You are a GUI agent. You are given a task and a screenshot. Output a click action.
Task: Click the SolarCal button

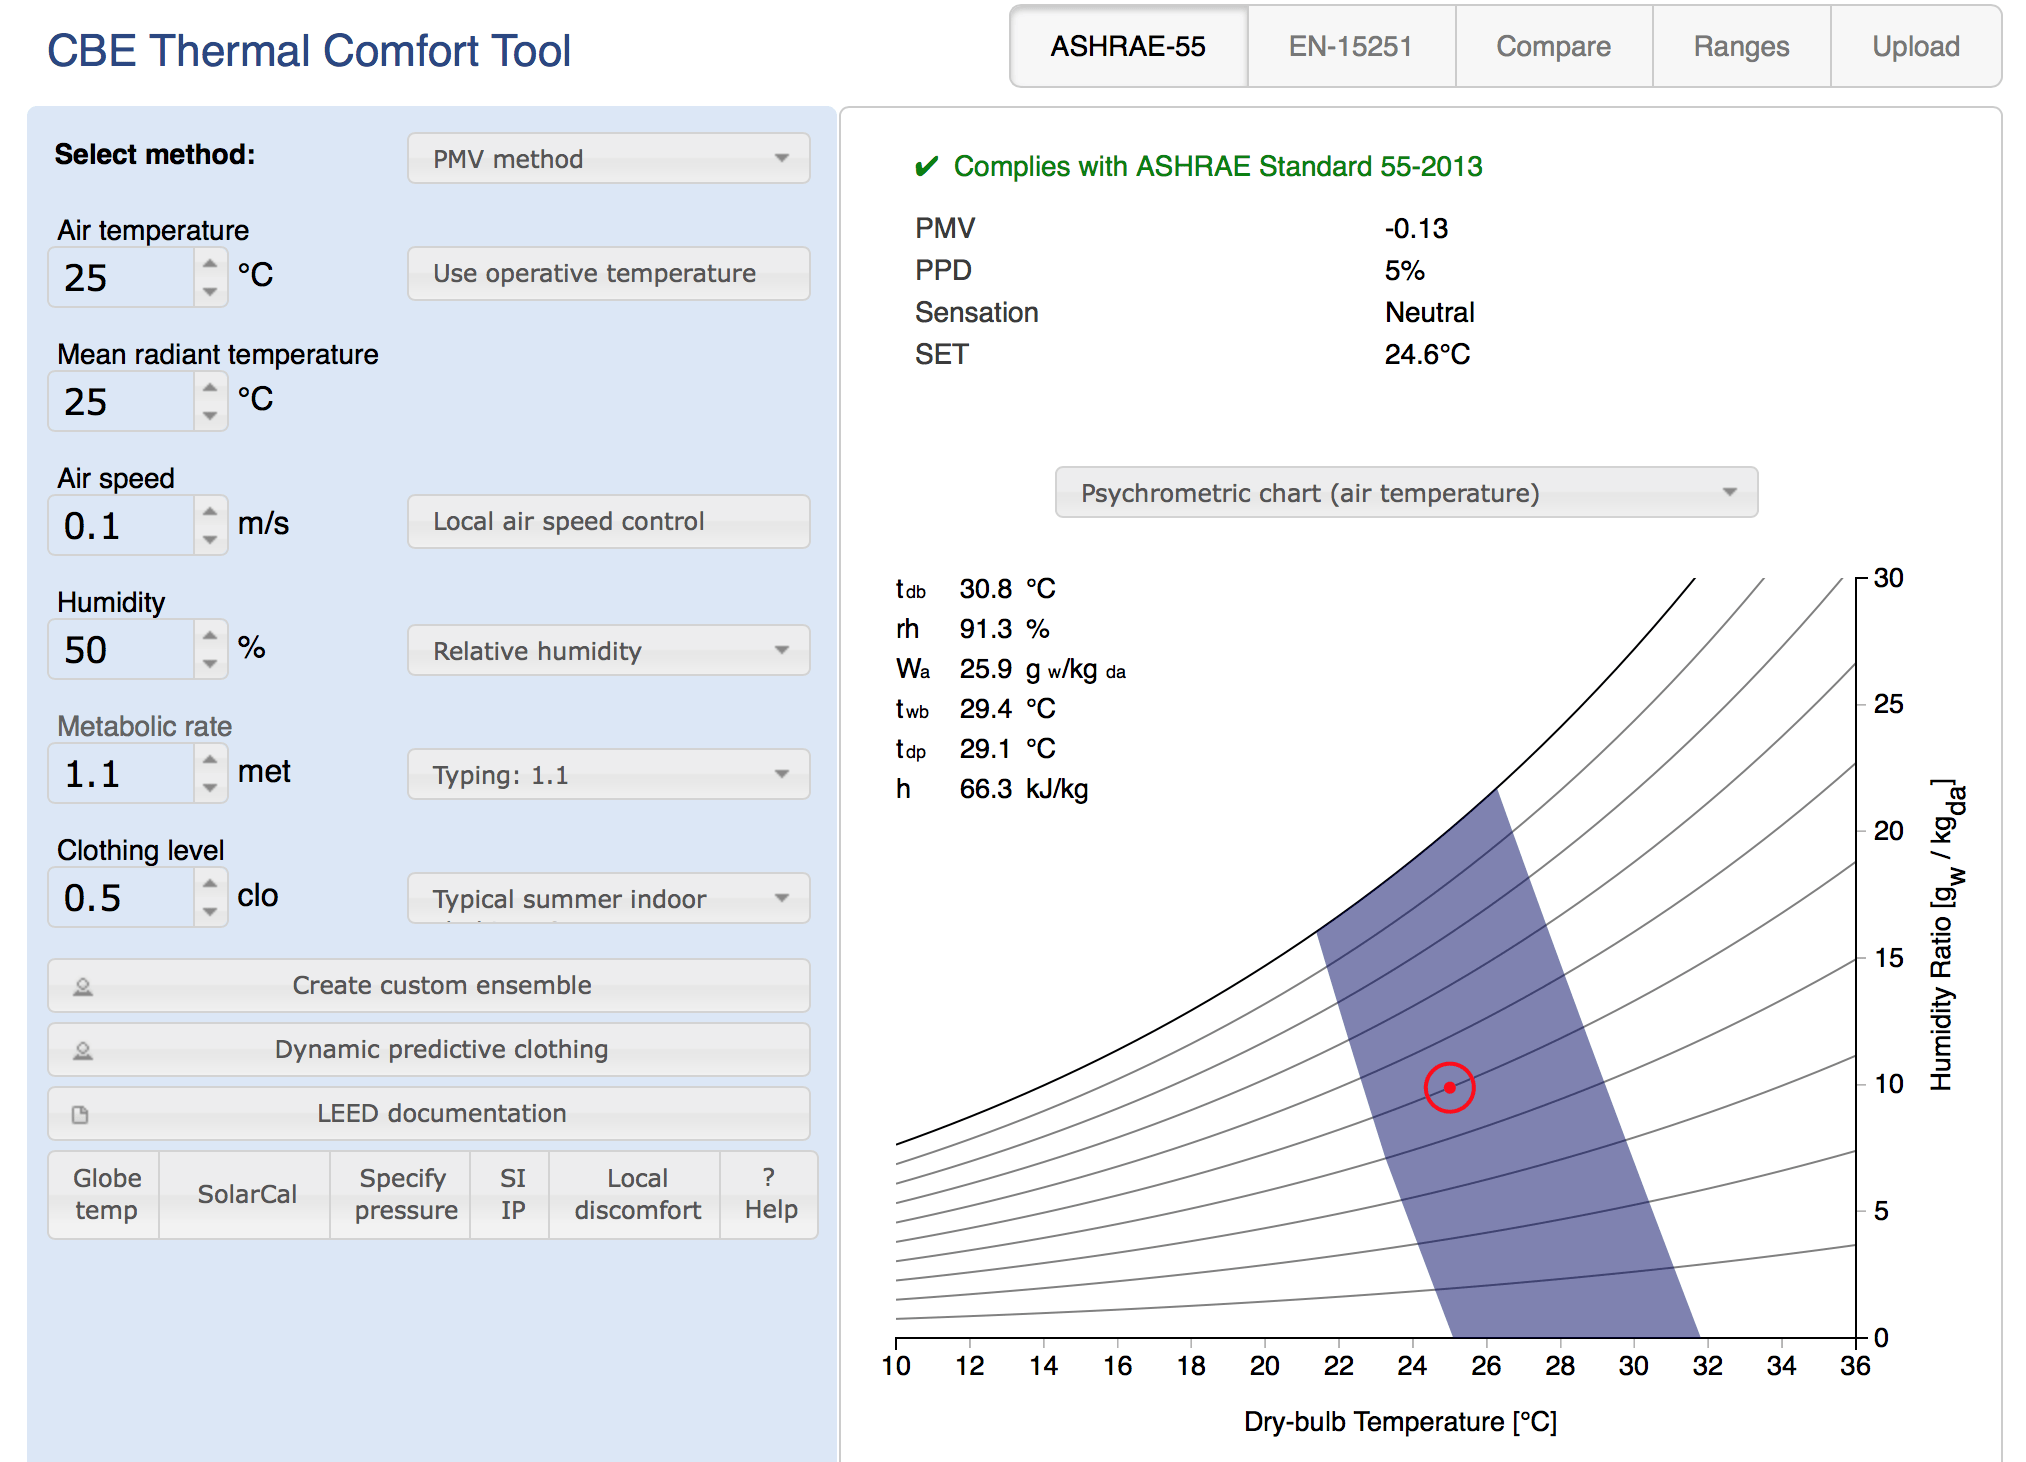246,1194
